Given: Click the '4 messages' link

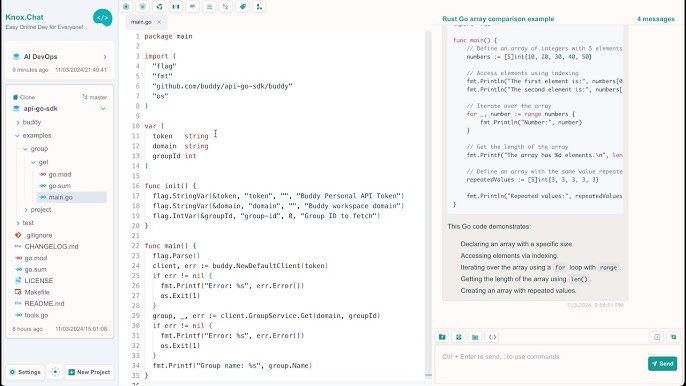Looking at the screenshot, I should point(655,19).
